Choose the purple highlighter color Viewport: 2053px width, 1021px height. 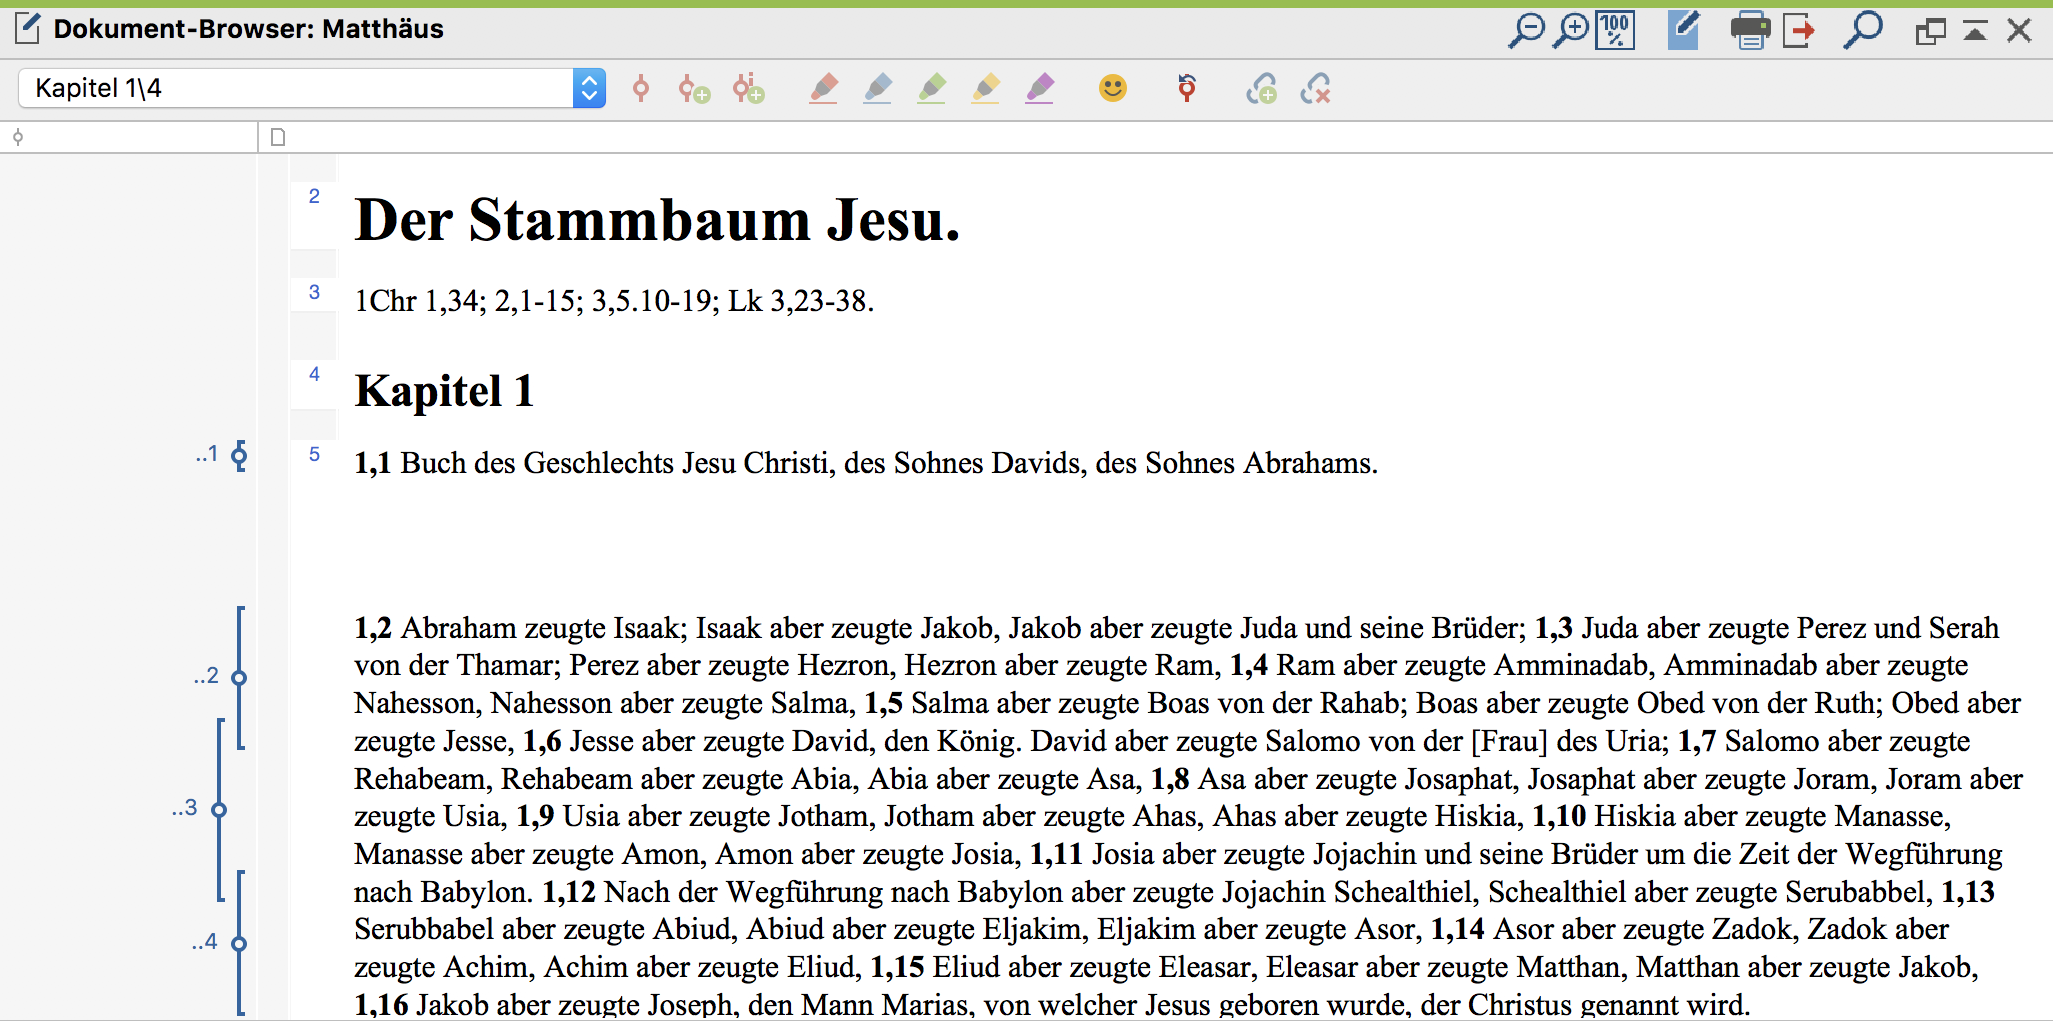click(x=1040, y=89)
